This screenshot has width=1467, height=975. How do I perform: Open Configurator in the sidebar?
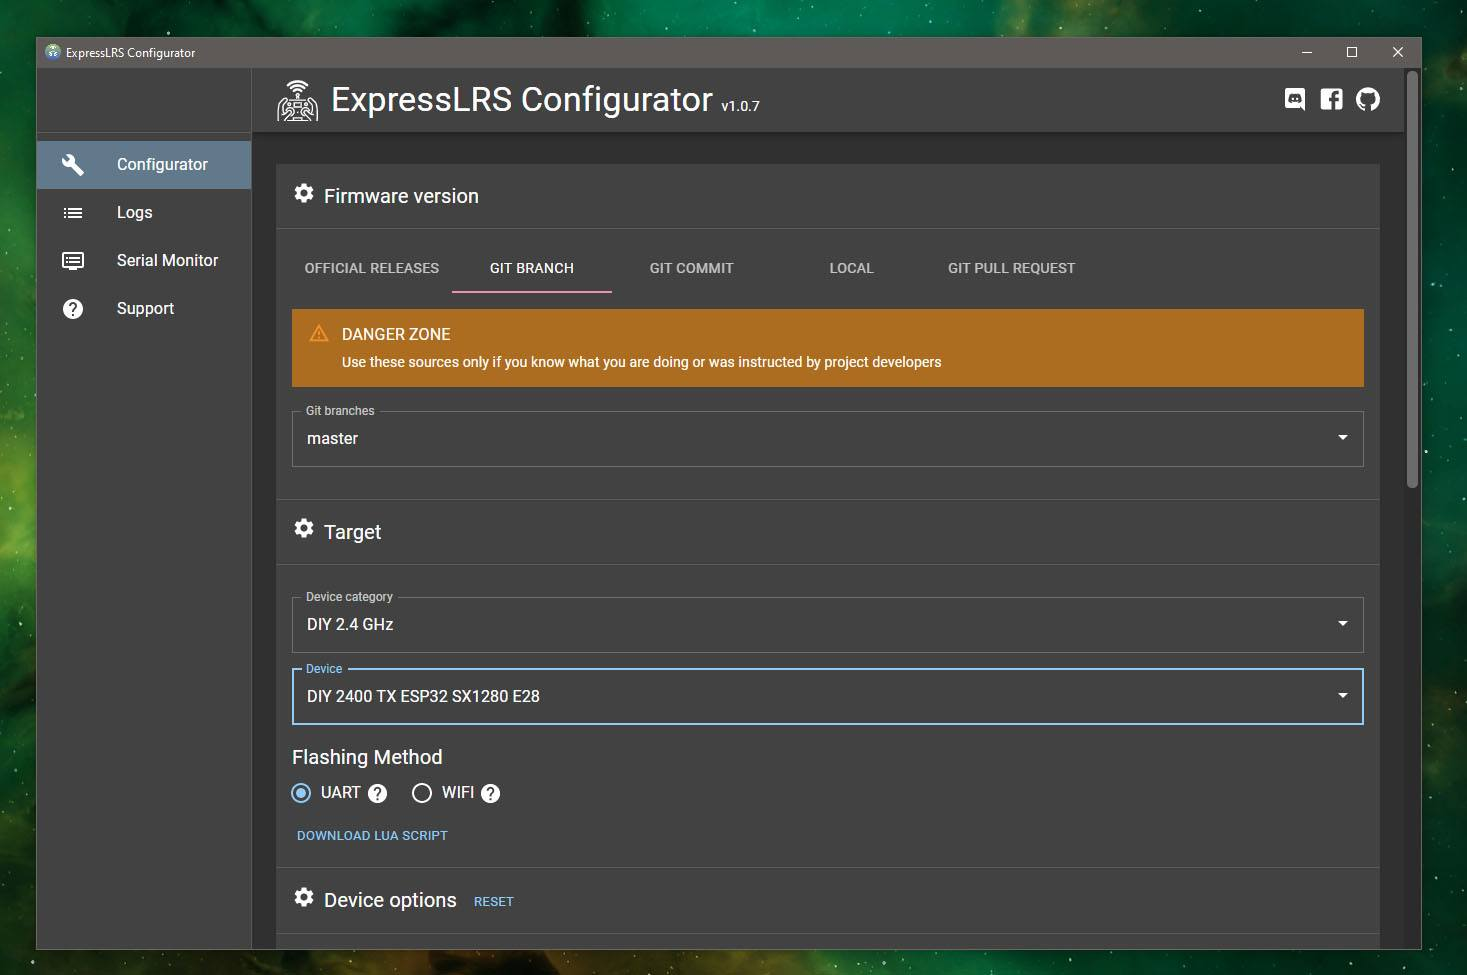(144, 165)
